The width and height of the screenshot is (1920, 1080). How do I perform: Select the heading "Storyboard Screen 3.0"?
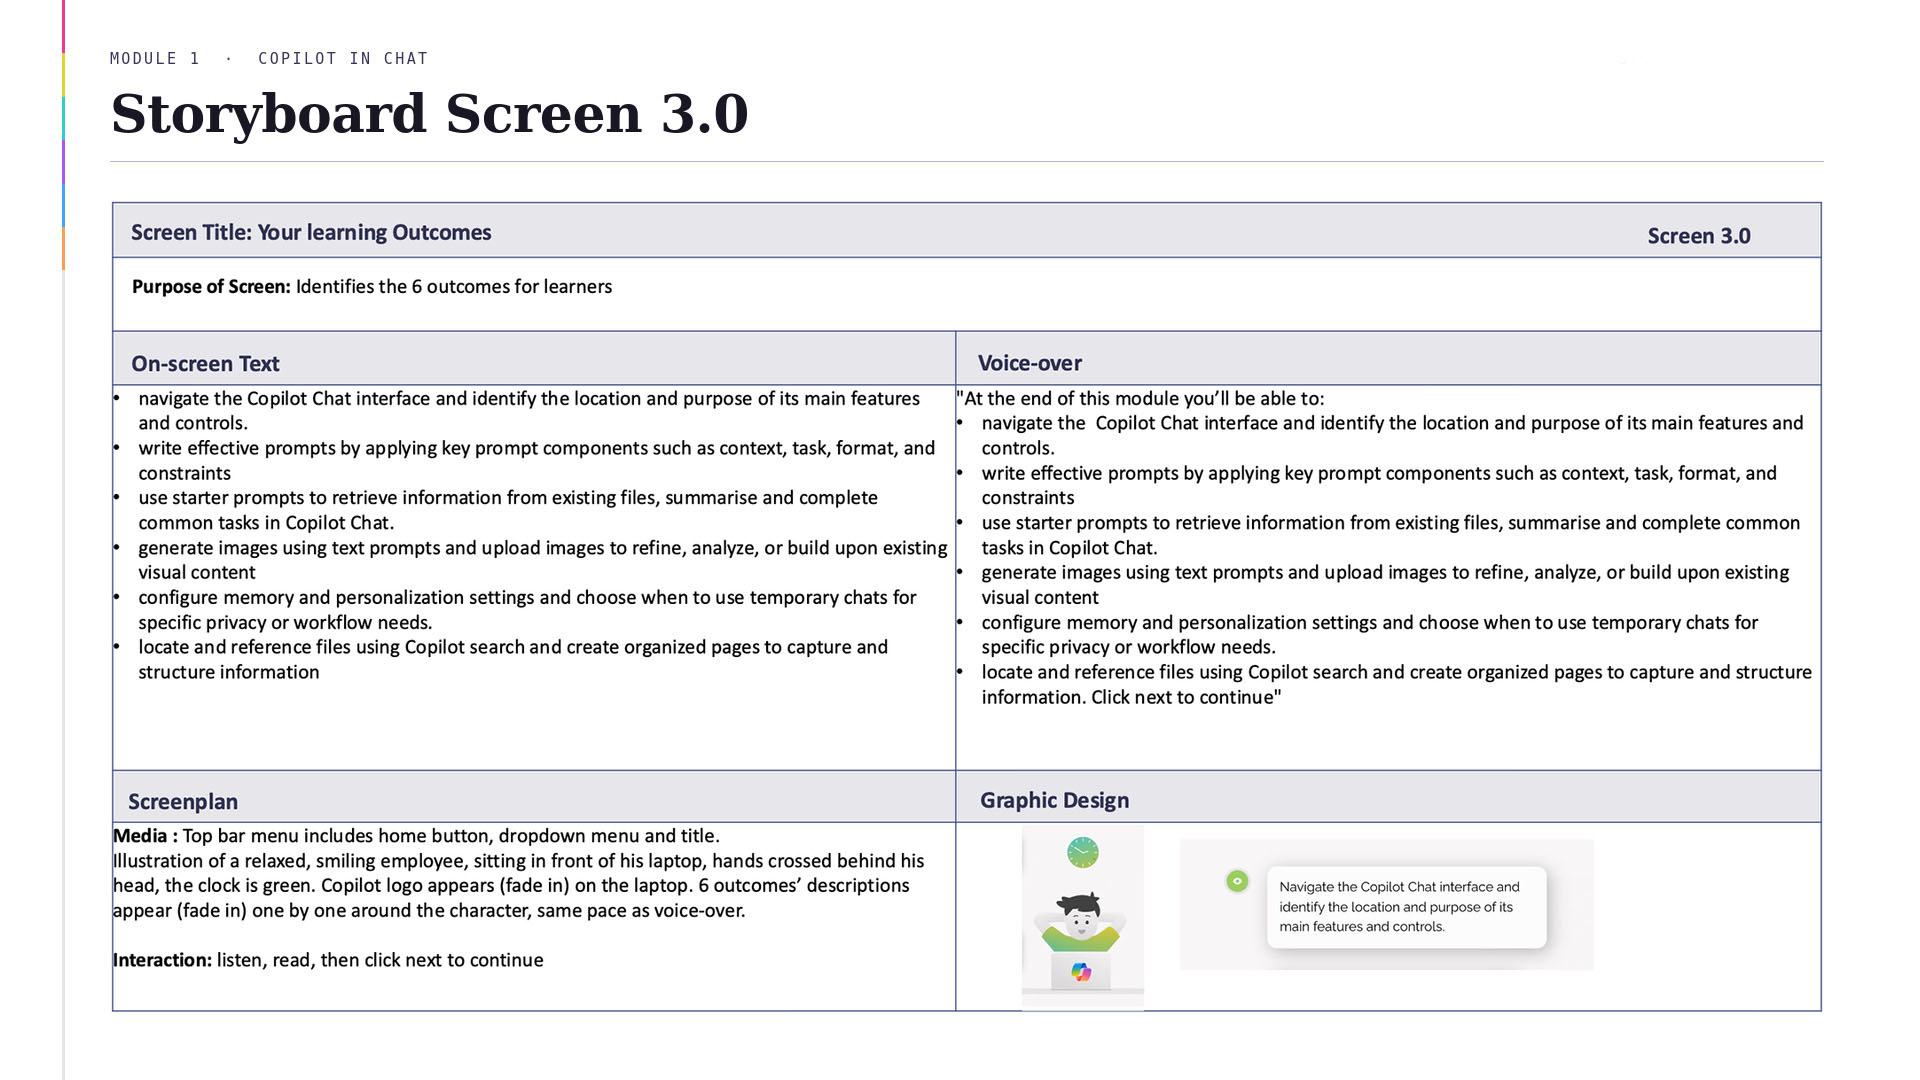click(429, 113)
